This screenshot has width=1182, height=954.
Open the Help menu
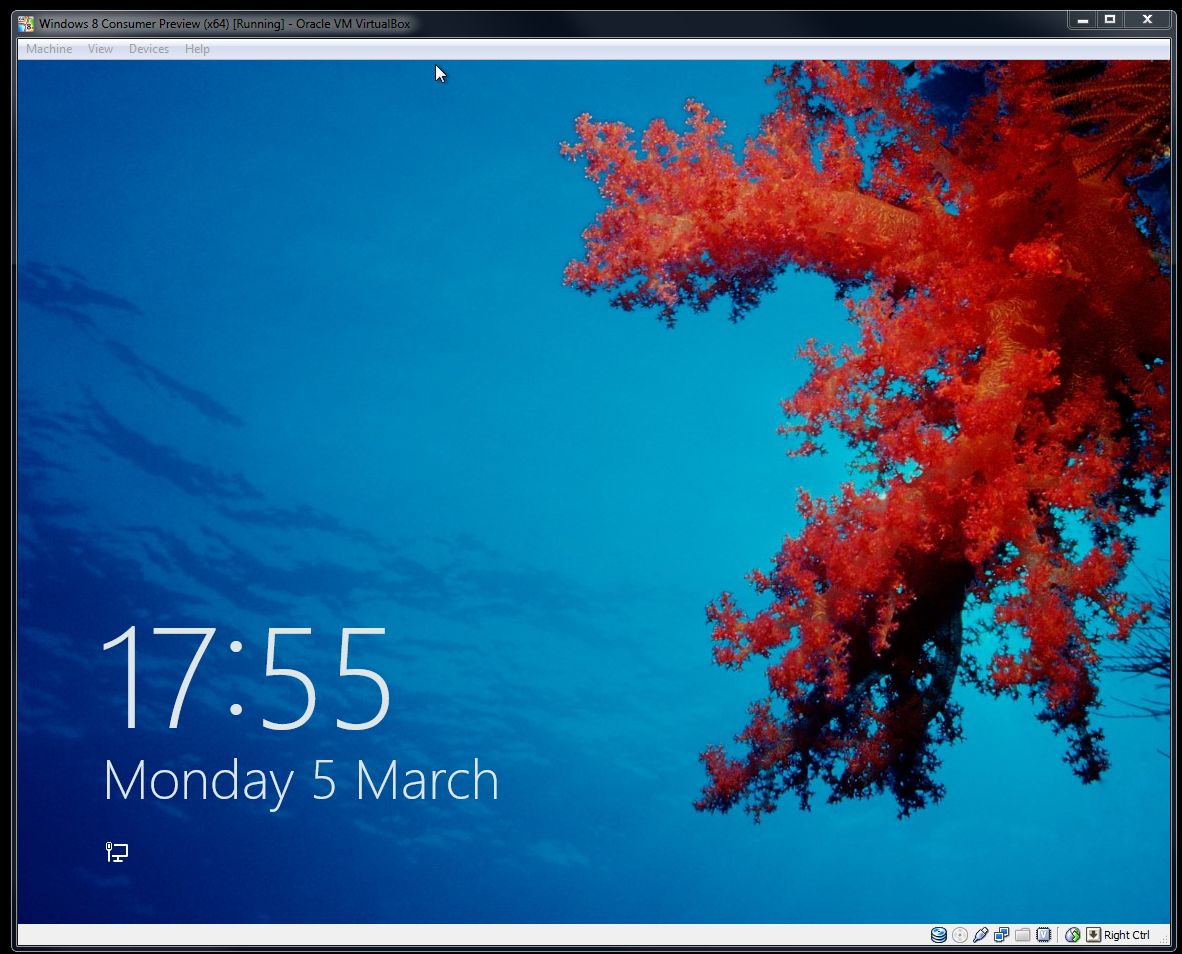tap(197, 49)
